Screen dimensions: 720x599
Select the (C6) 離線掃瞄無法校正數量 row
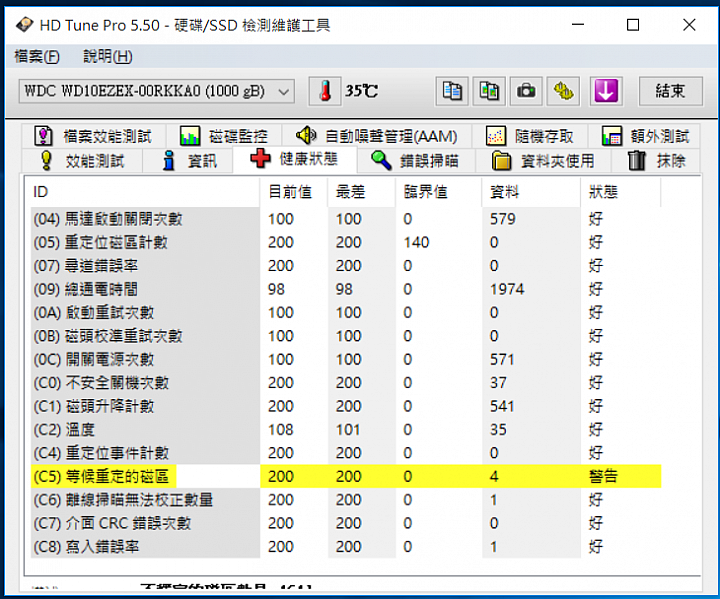pyautogui.click(x=346, y=500)
